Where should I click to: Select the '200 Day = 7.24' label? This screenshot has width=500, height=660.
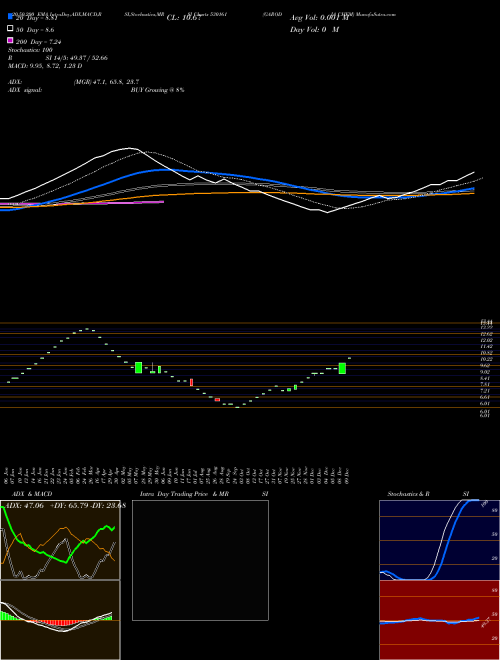39,42
